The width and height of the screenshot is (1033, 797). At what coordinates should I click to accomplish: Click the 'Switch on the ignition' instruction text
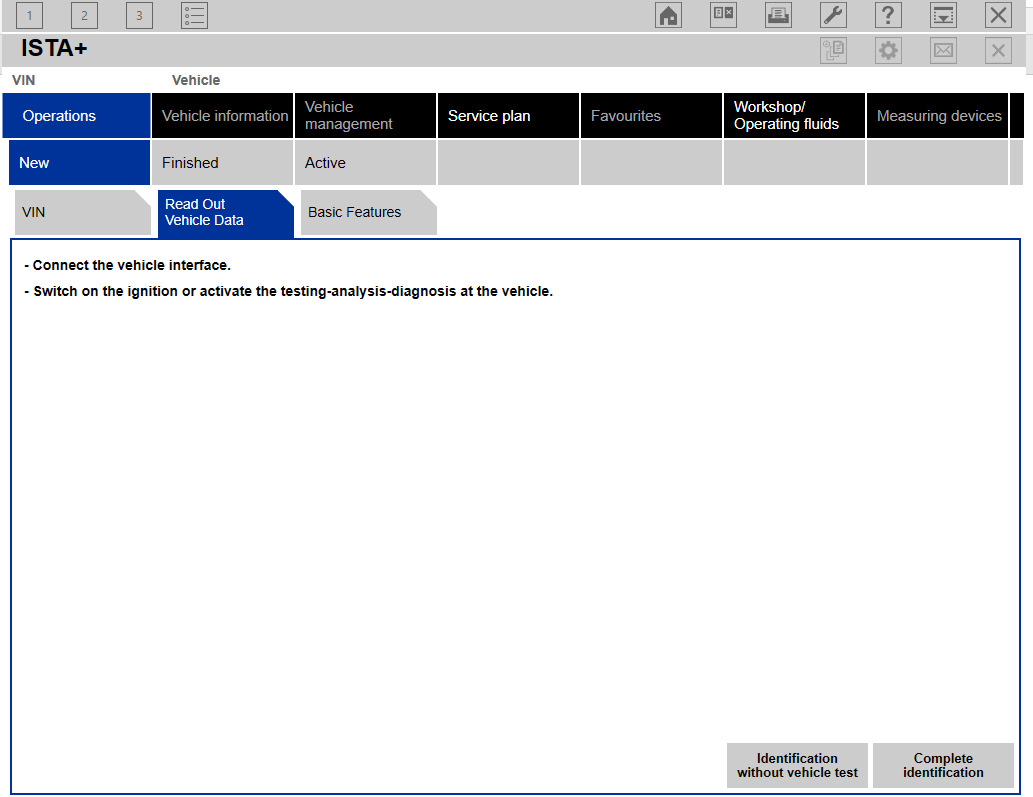(289, 291)
